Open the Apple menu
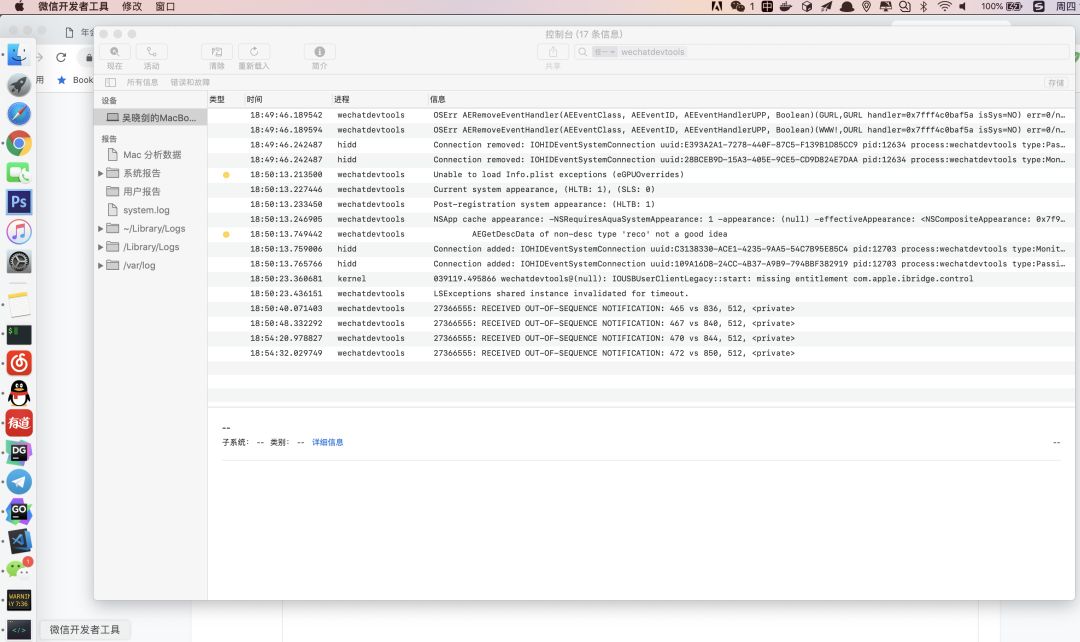 (19, 6)
